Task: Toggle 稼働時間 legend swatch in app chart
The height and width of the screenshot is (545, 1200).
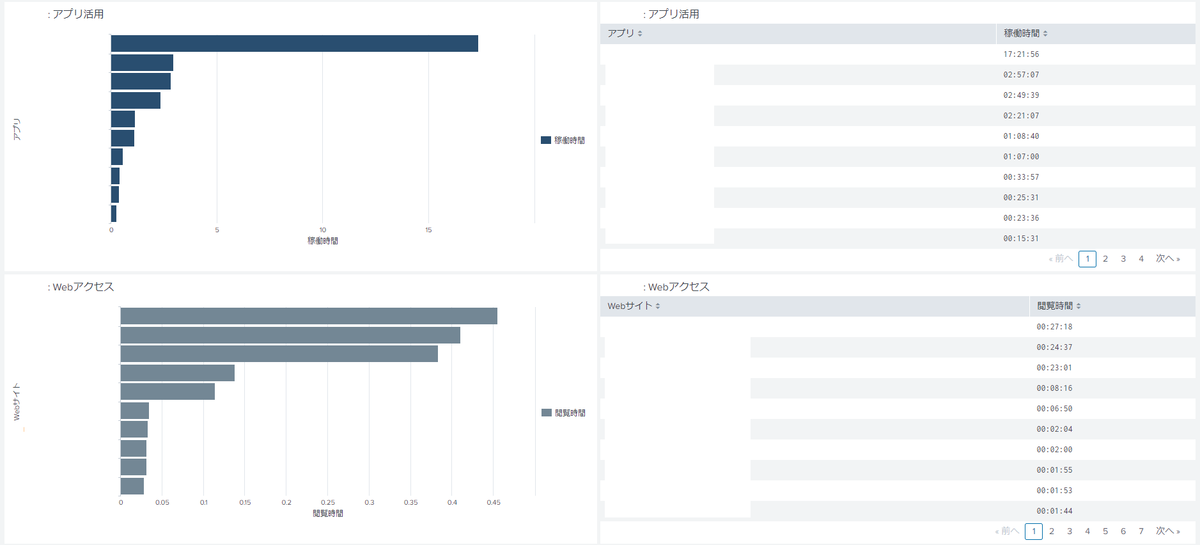Action: pyautogui.click(x=546, y=140)
